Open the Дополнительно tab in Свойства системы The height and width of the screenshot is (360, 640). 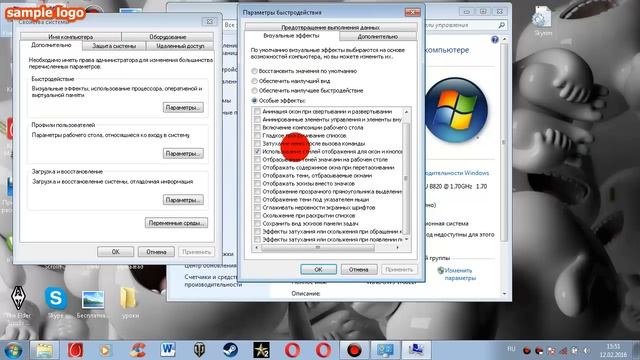pyautogui.click(x=51, y=45)
